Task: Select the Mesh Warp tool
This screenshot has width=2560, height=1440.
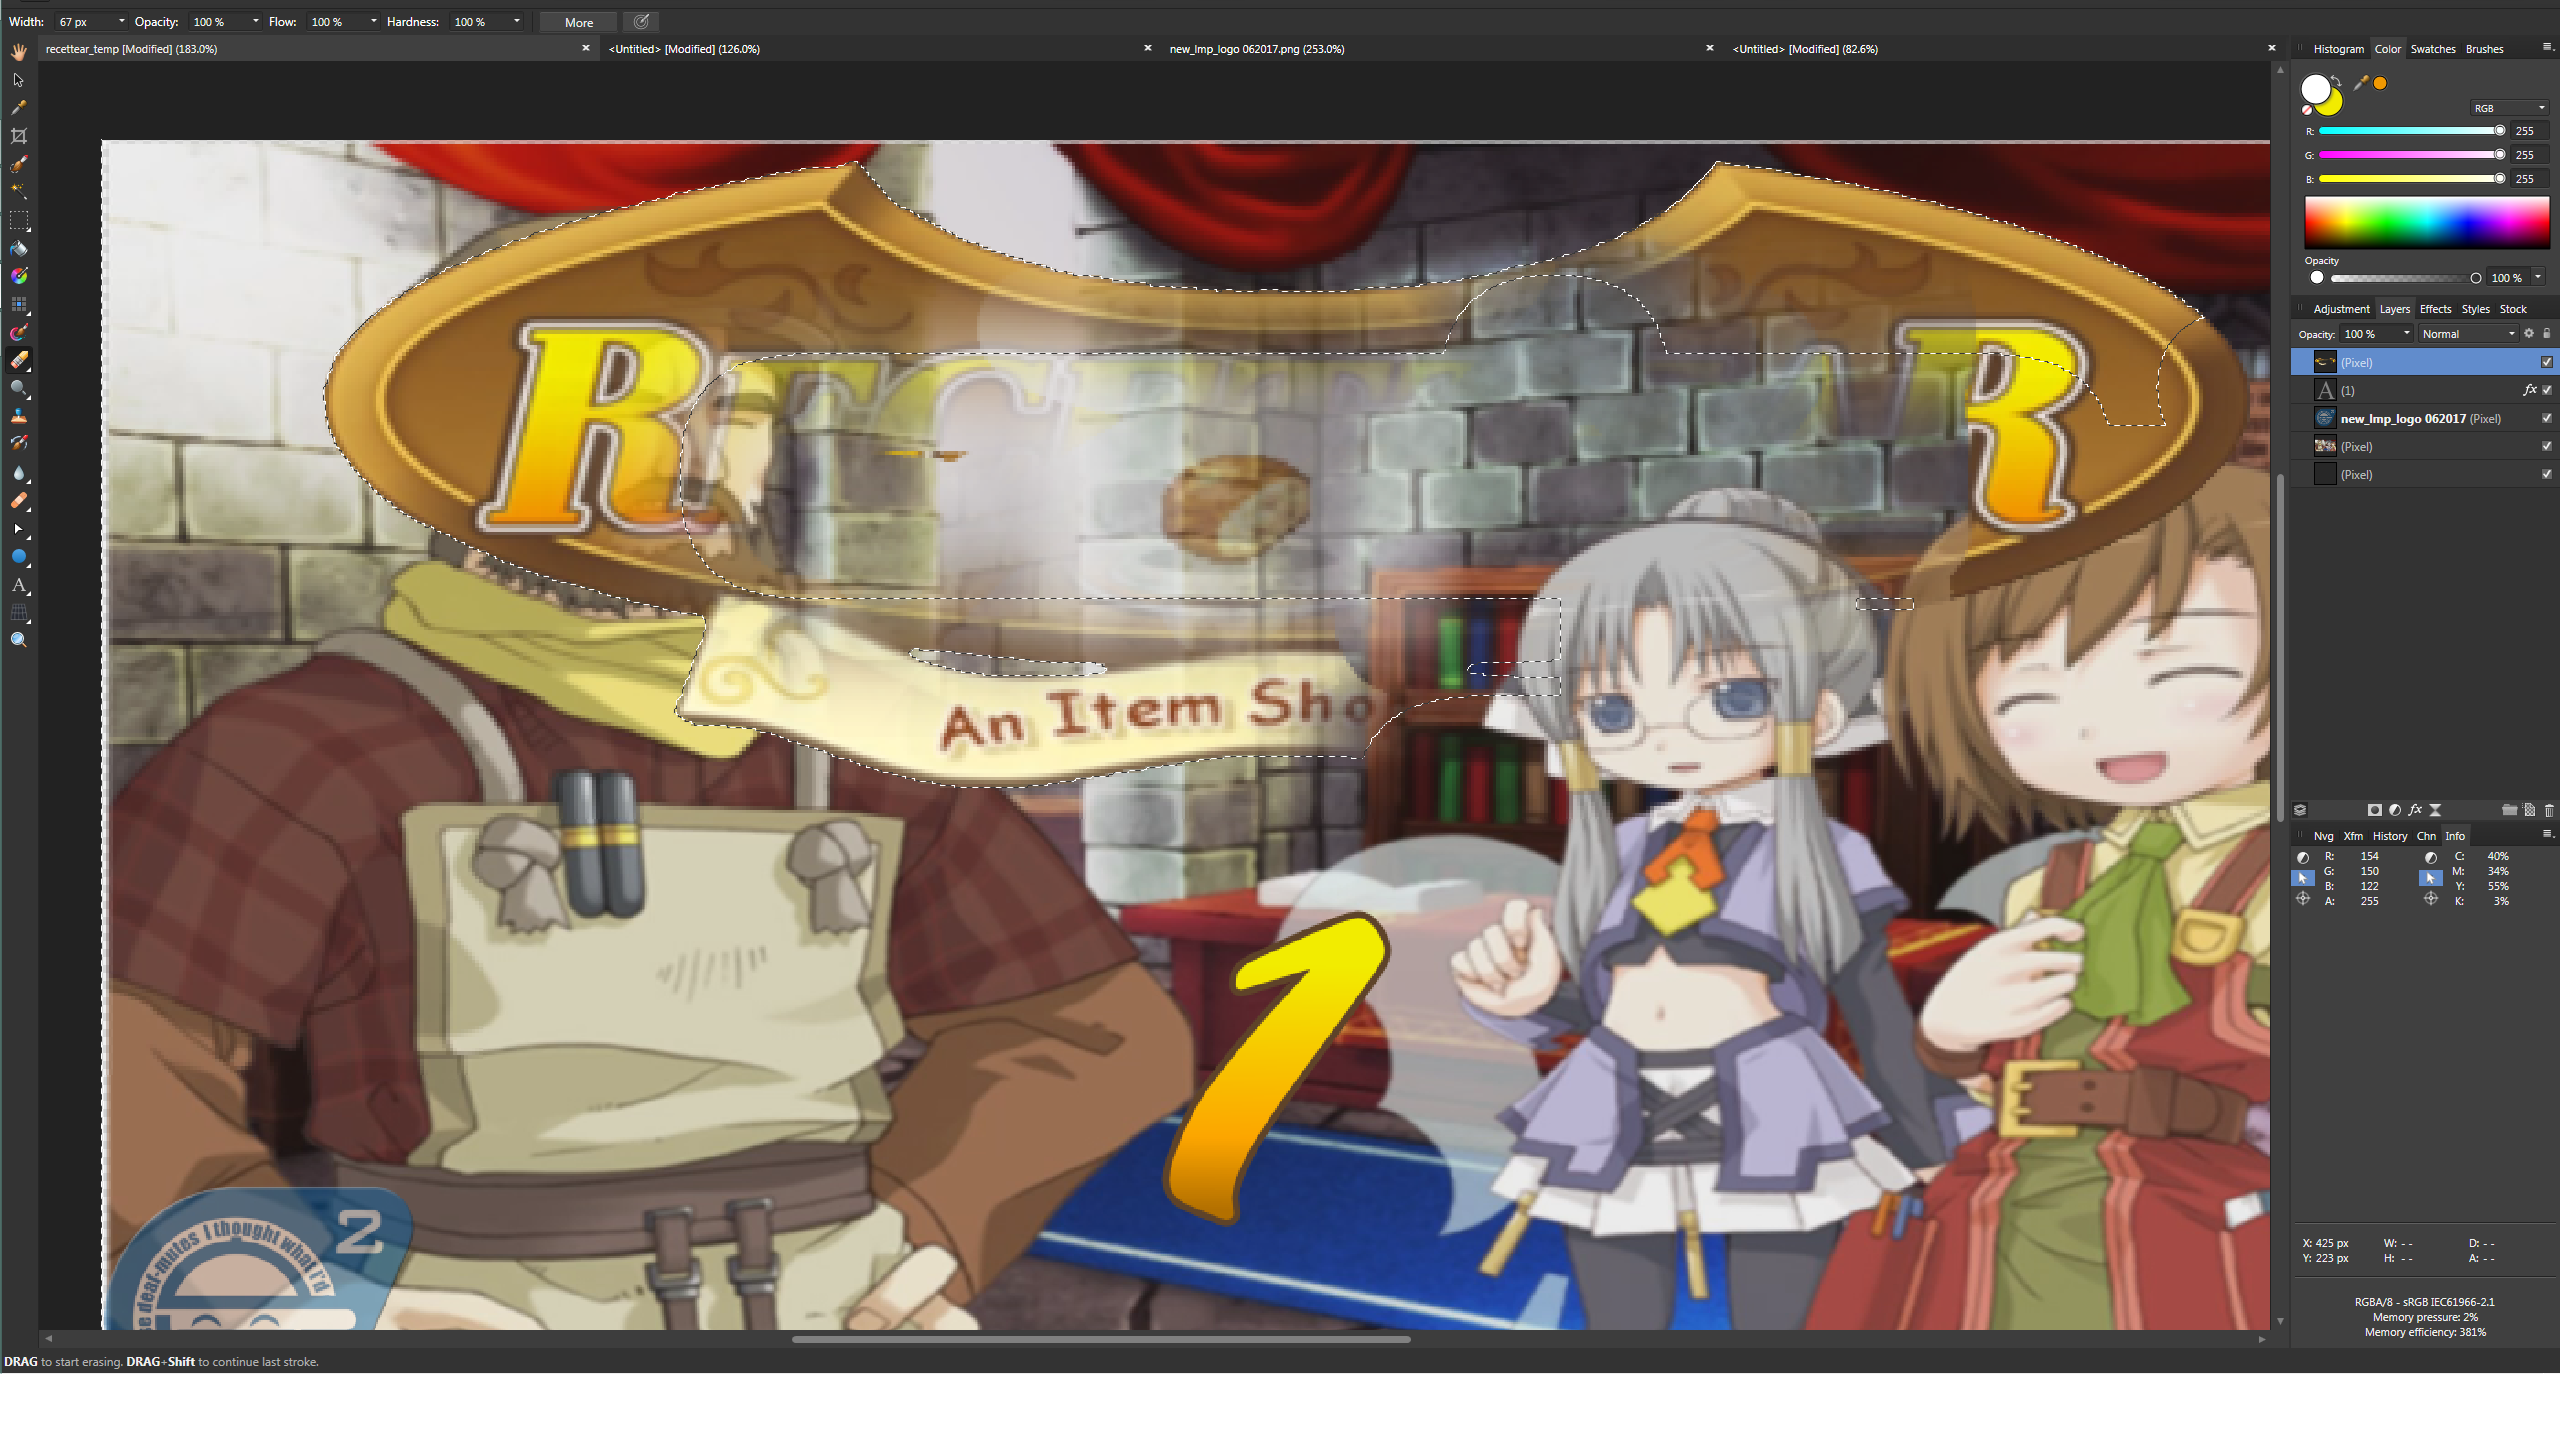Action: click(19, 613)
